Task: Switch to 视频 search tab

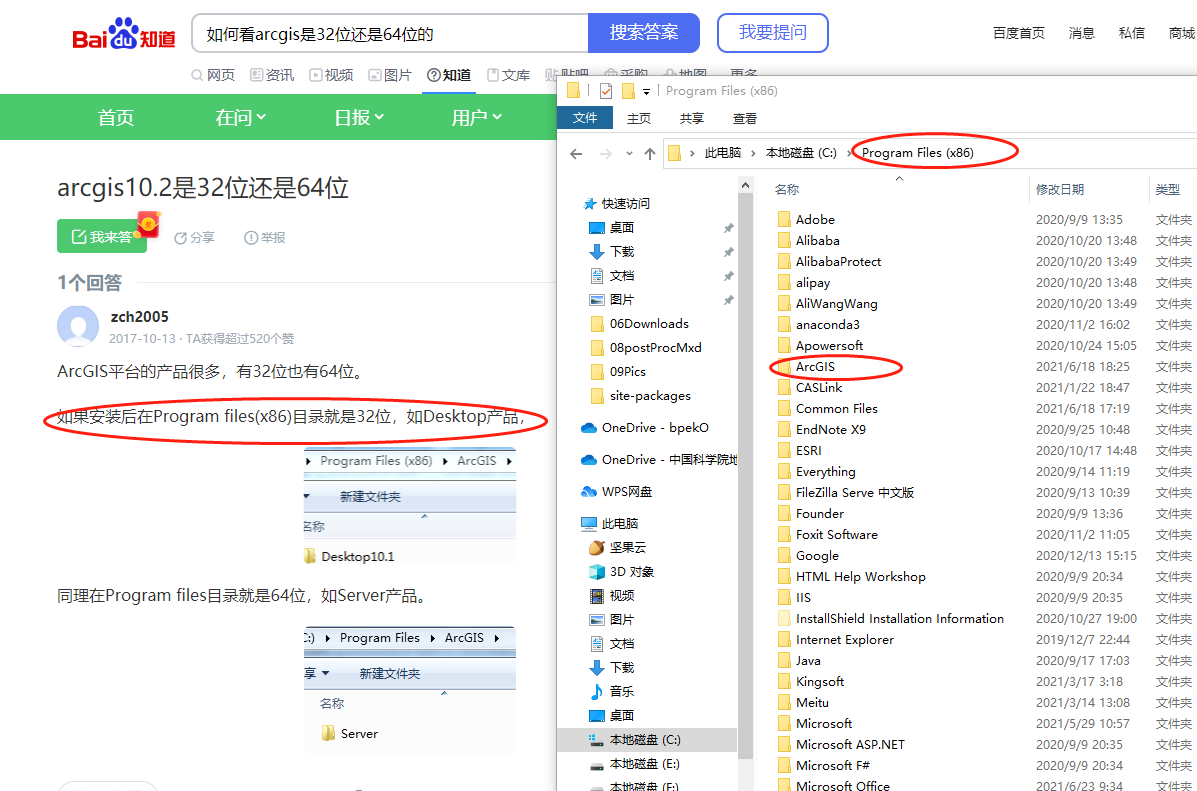Action: [x=331, y=75]
